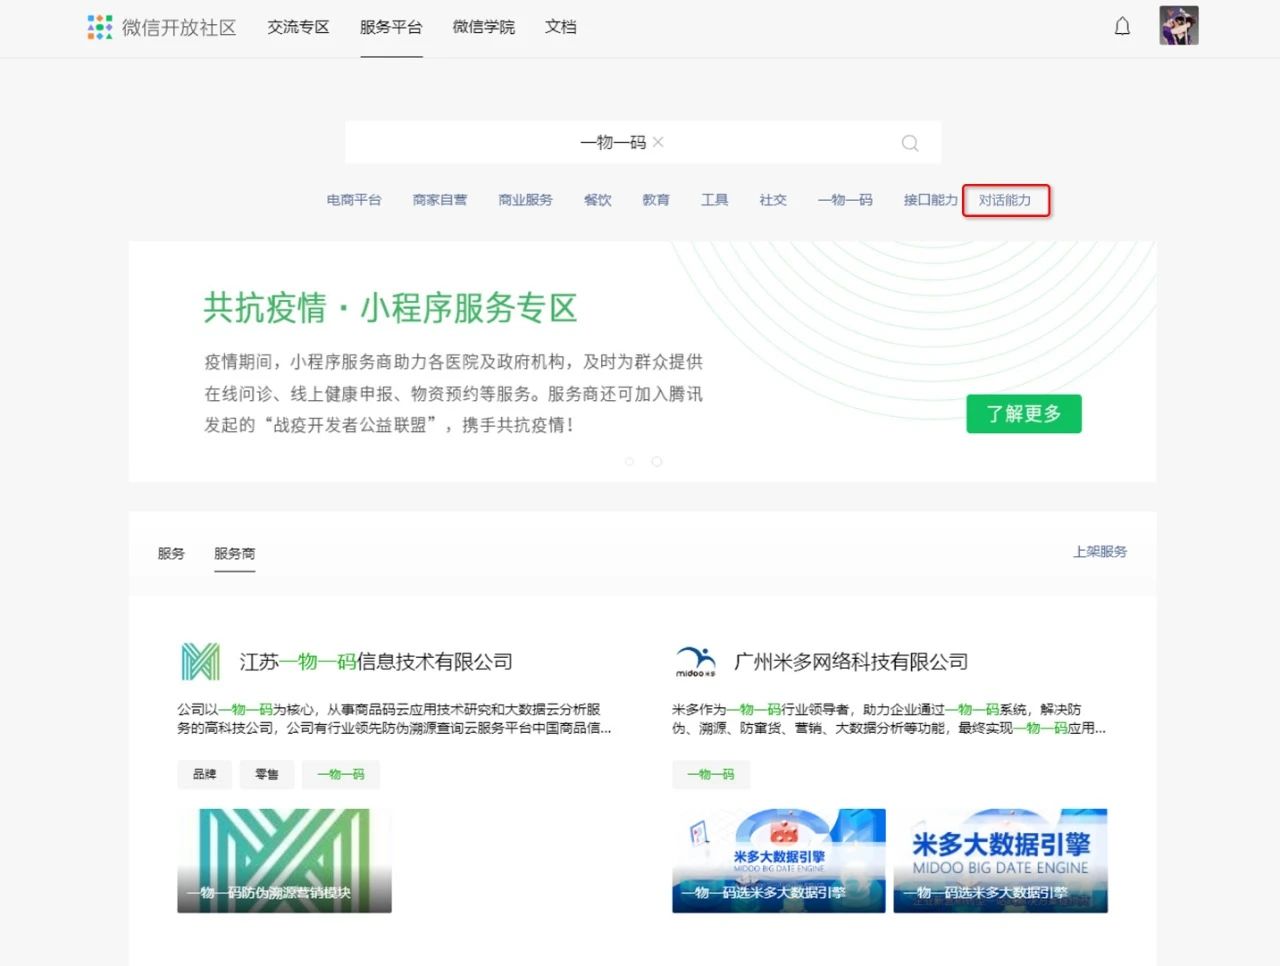Filter by 社交 category
This screenshot has height=966, width=1280.
[x=773, y=200]
